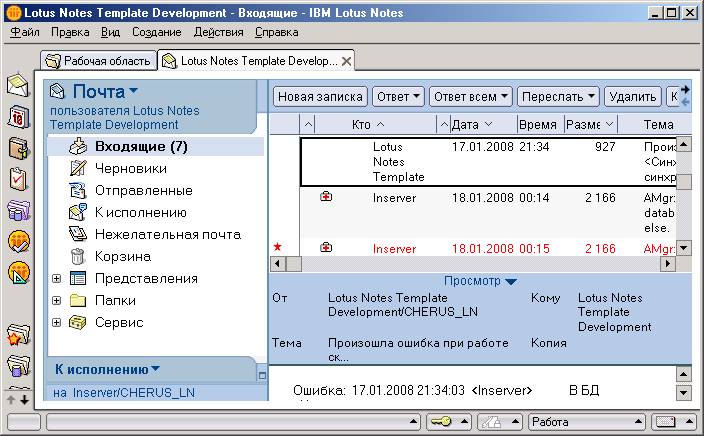Click the Входящие inbox tray icon
Image resolution: width=704 pixels, height=436 pixels.
pos(78,146)
